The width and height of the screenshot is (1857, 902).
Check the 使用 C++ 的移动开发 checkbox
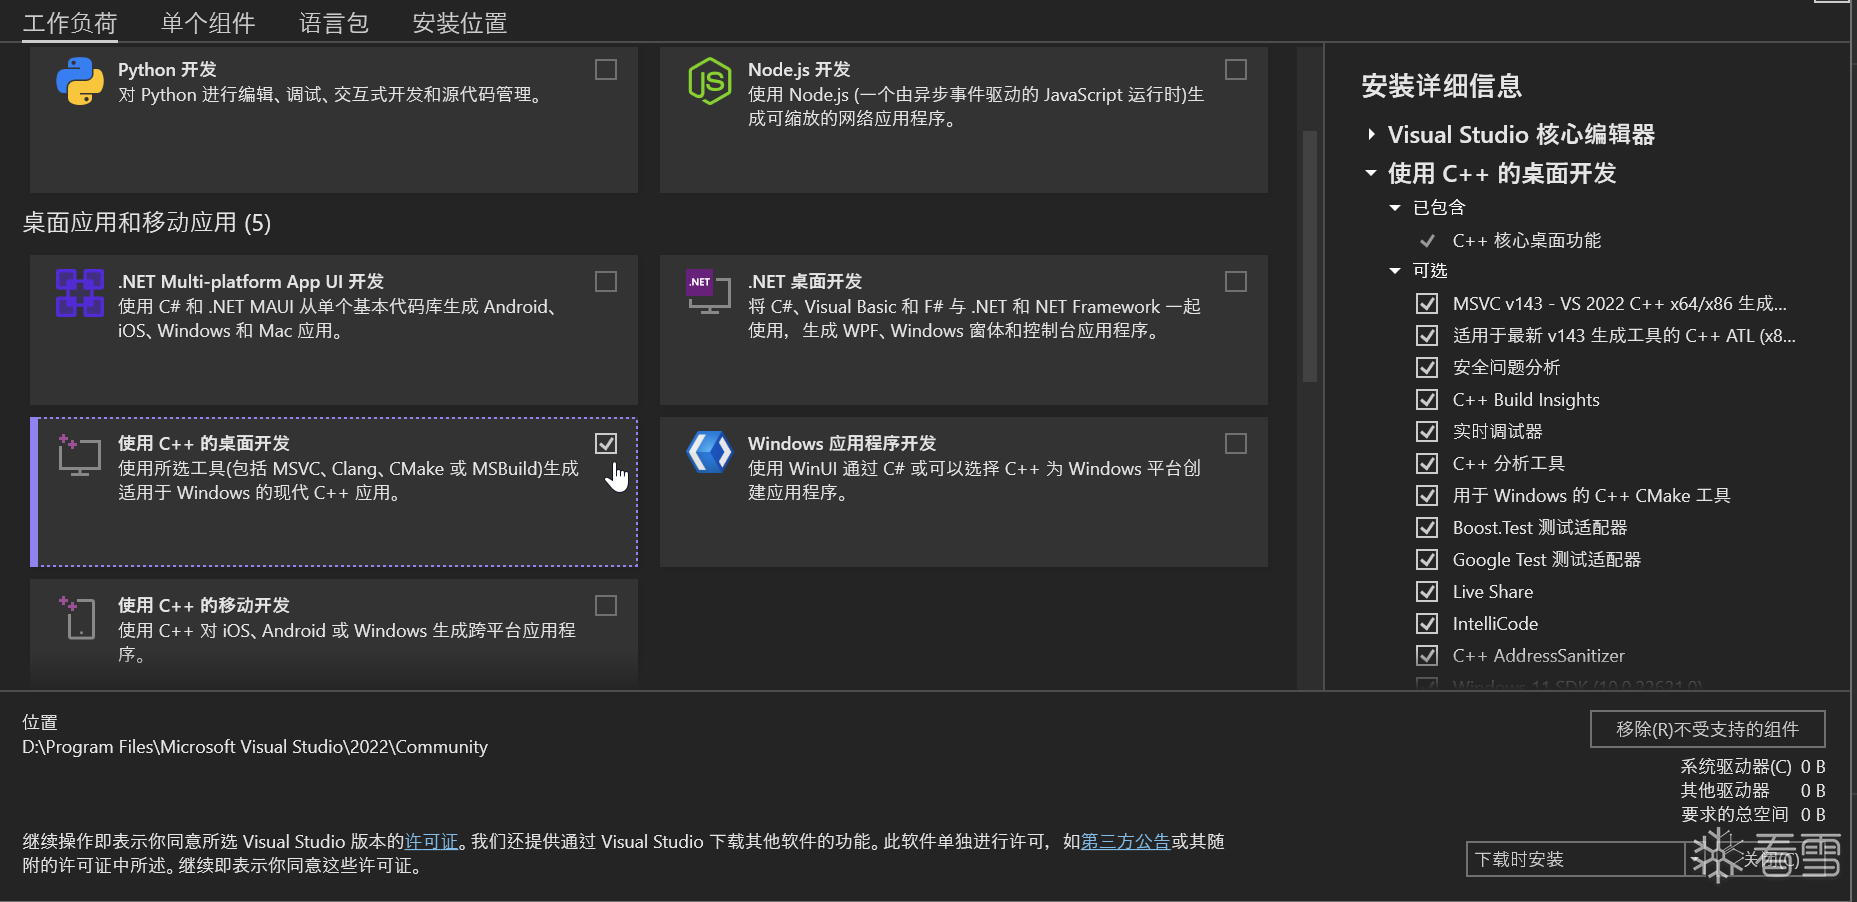click(606, 605)
